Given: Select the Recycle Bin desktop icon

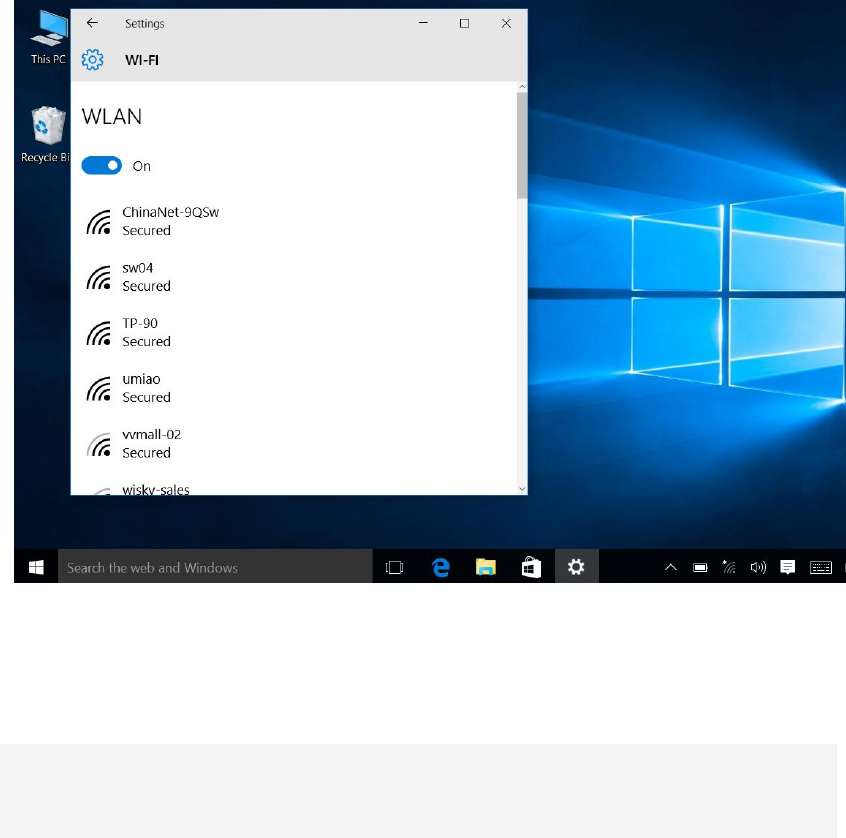Looking at the screenshot, I should point(46,135).
